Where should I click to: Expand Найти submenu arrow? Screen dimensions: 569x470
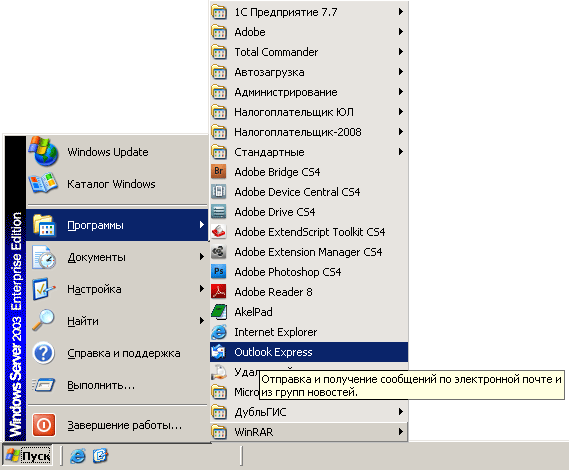[202, 320]
